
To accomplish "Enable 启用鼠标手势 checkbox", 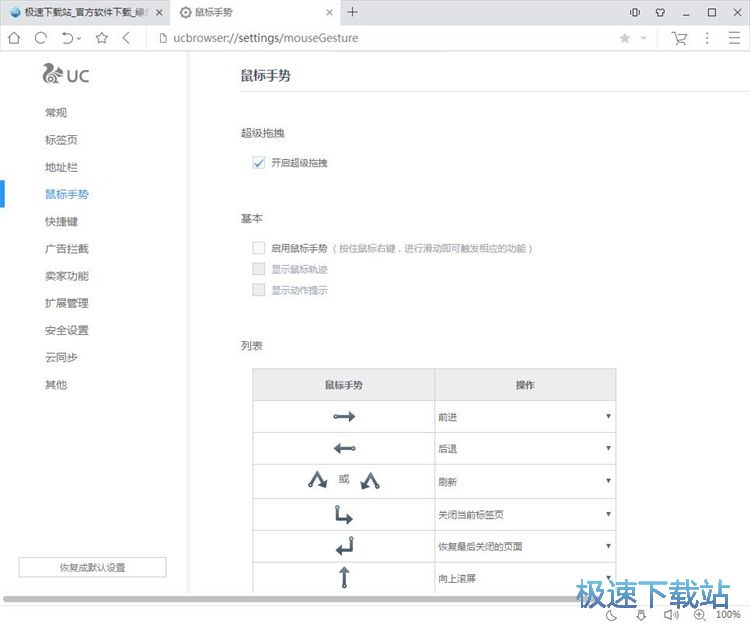I will [x=258, y=248].
